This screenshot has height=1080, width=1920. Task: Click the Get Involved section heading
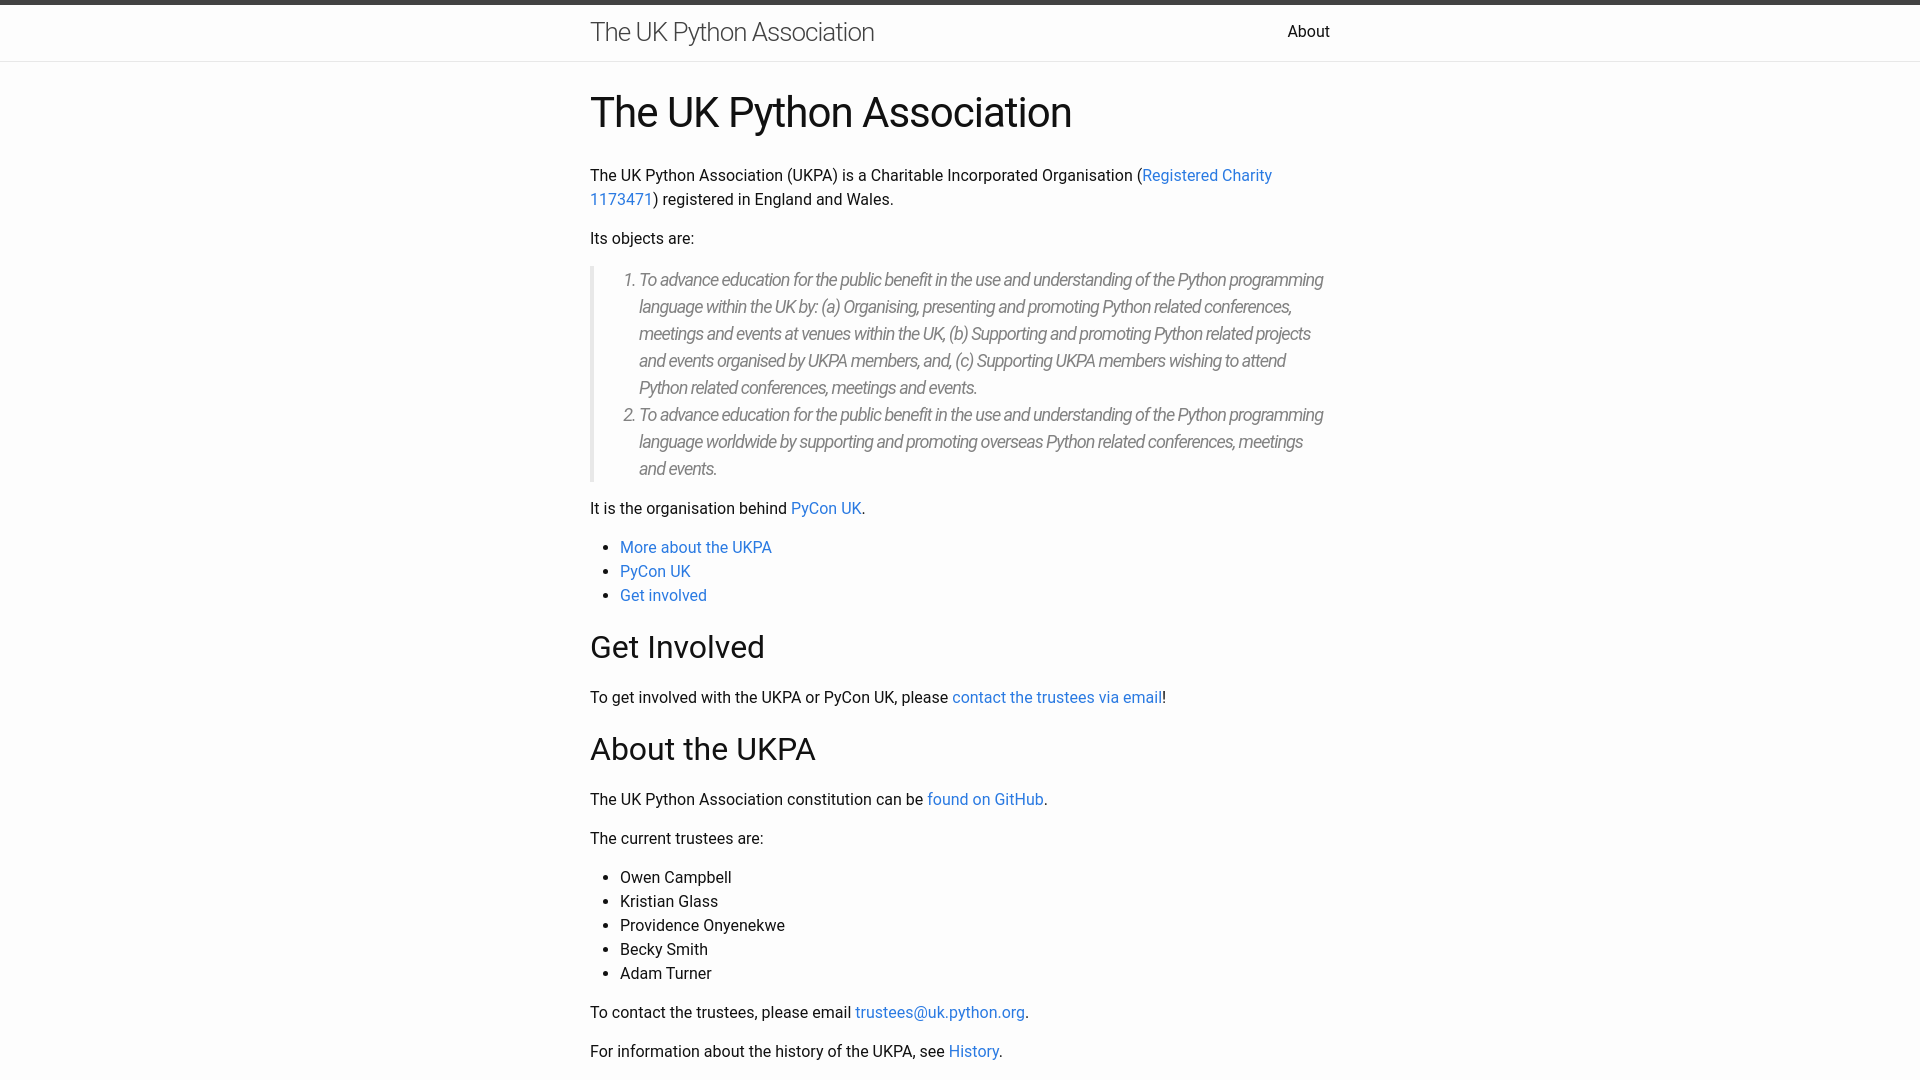[677, 647]
